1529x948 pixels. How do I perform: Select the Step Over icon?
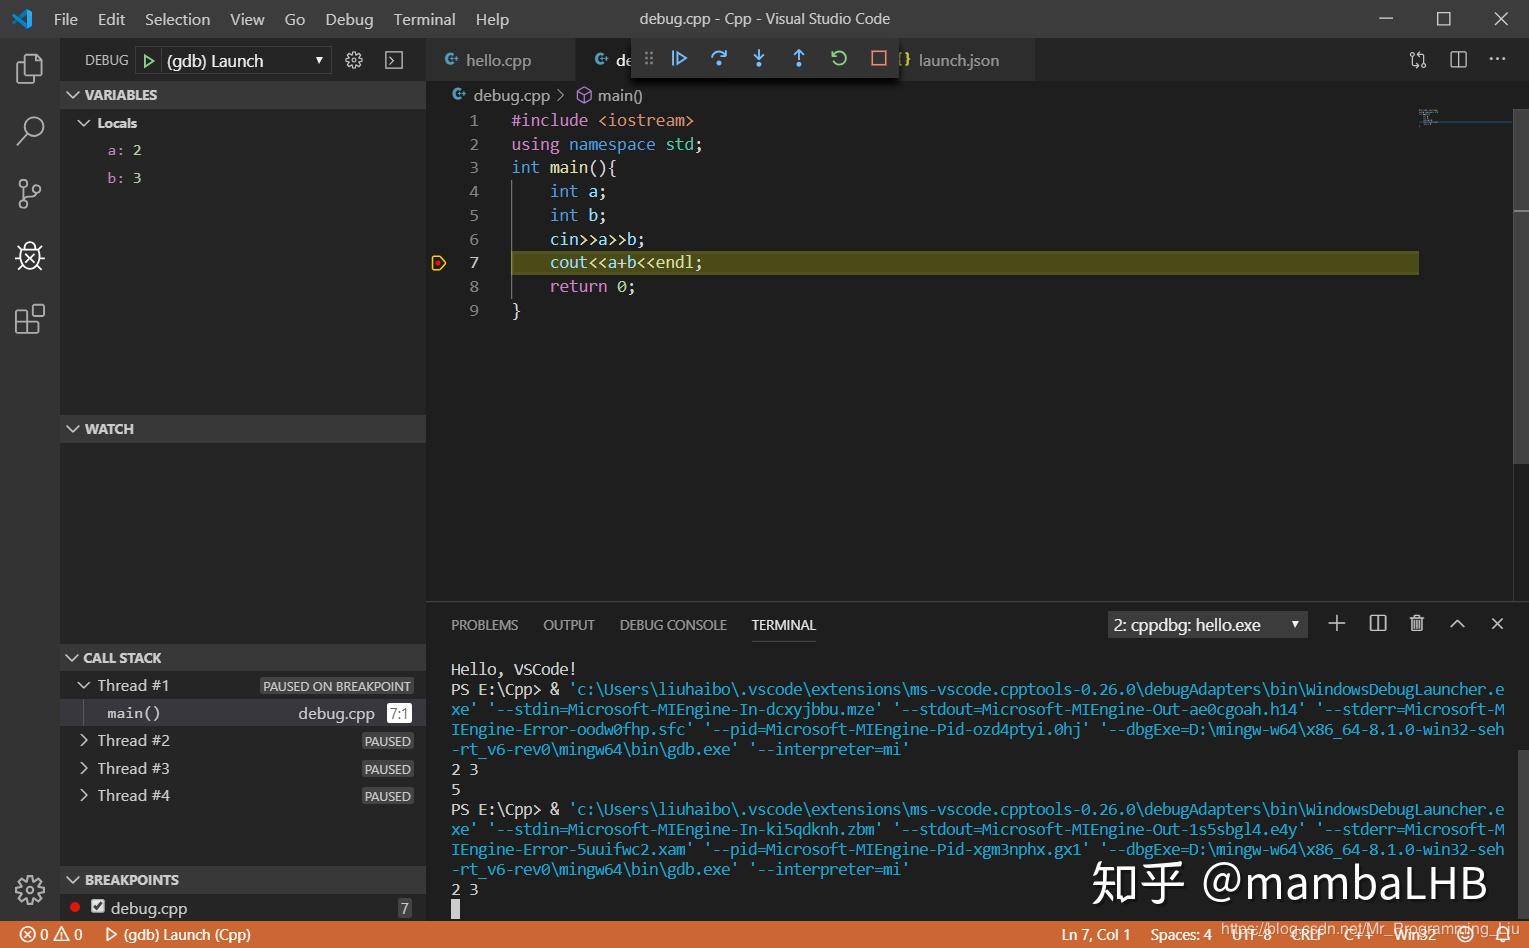(719, 58)
